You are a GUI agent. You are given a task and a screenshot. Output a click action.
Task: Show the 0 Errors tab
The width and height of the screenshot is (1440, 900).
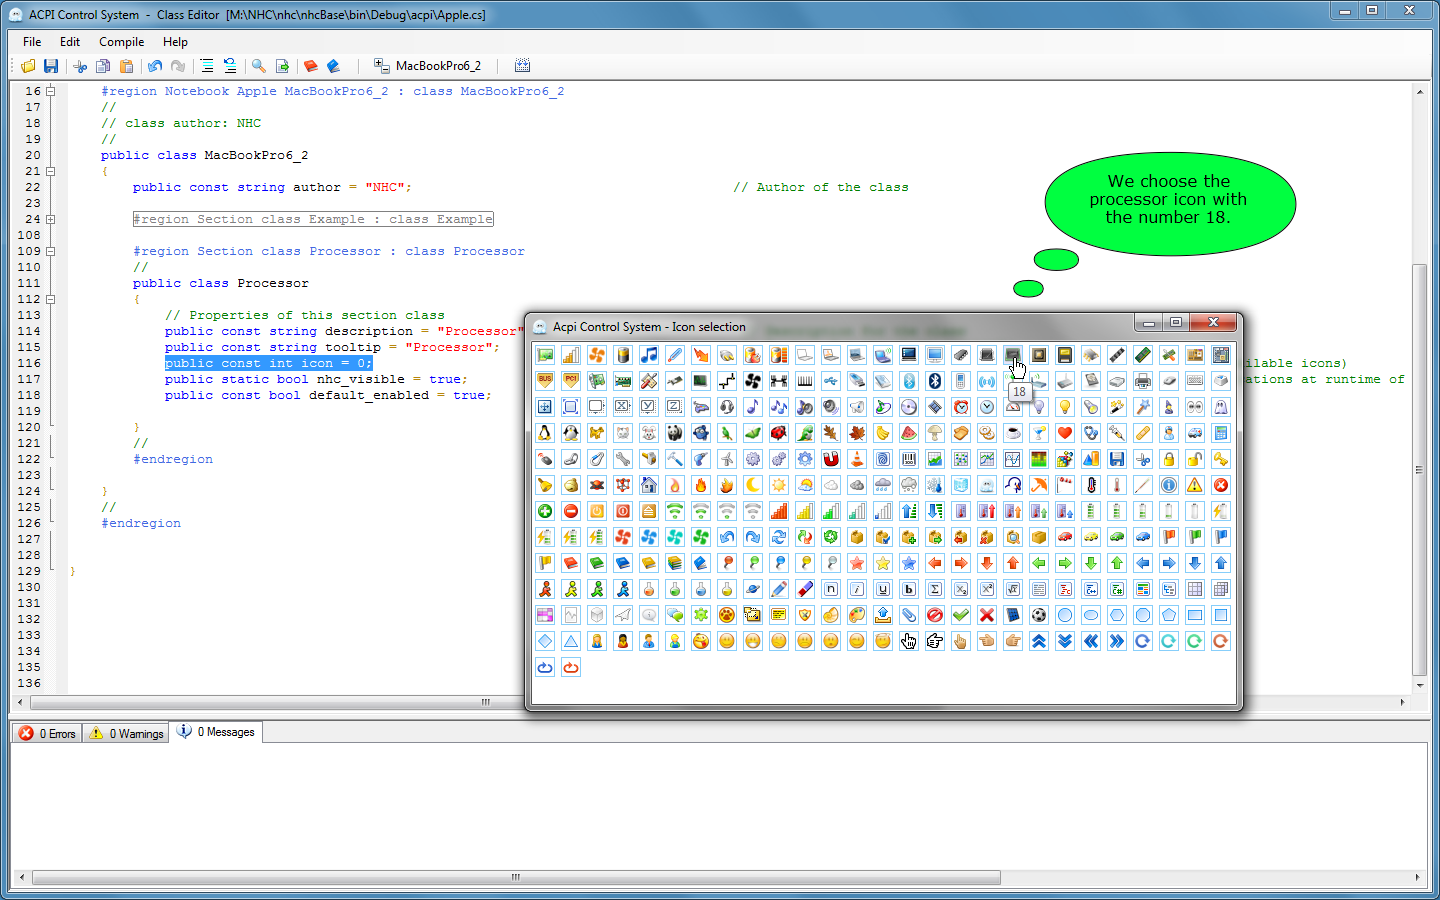tap(48, 733)
